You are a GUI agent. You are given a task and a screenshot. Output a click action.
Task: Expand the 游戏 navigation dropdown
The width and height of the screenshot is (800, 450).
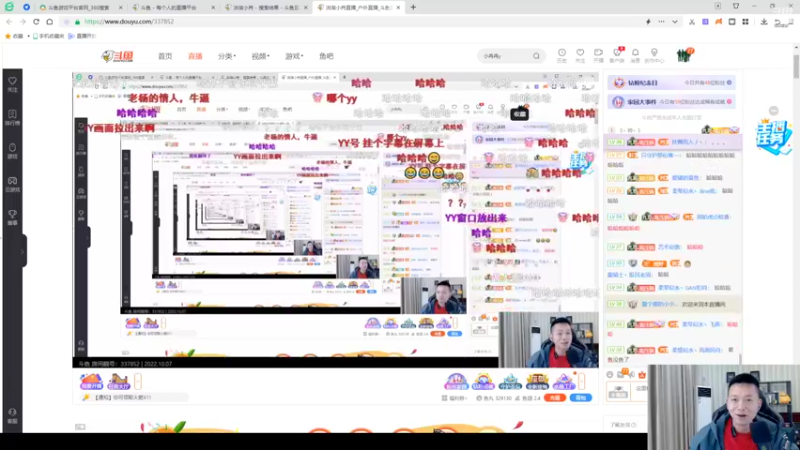tap(294, 56)
